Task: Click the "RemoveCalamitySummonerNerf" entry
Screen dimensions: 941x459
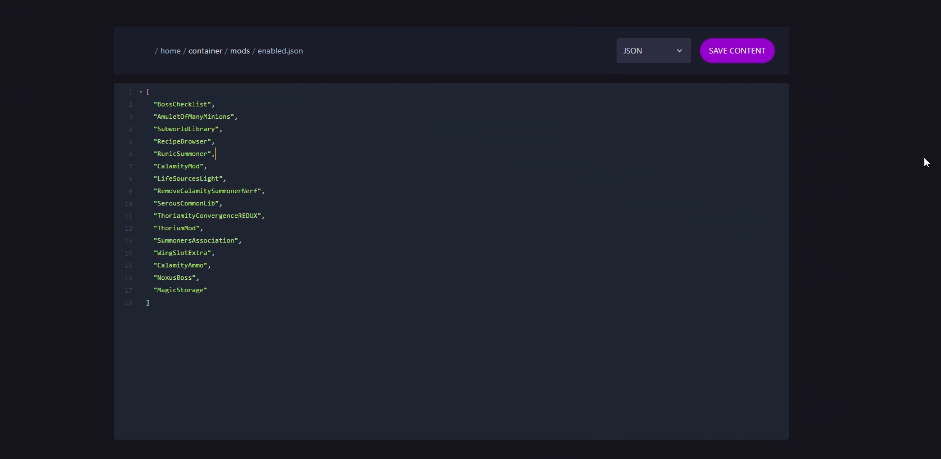Action: [209, 191]
